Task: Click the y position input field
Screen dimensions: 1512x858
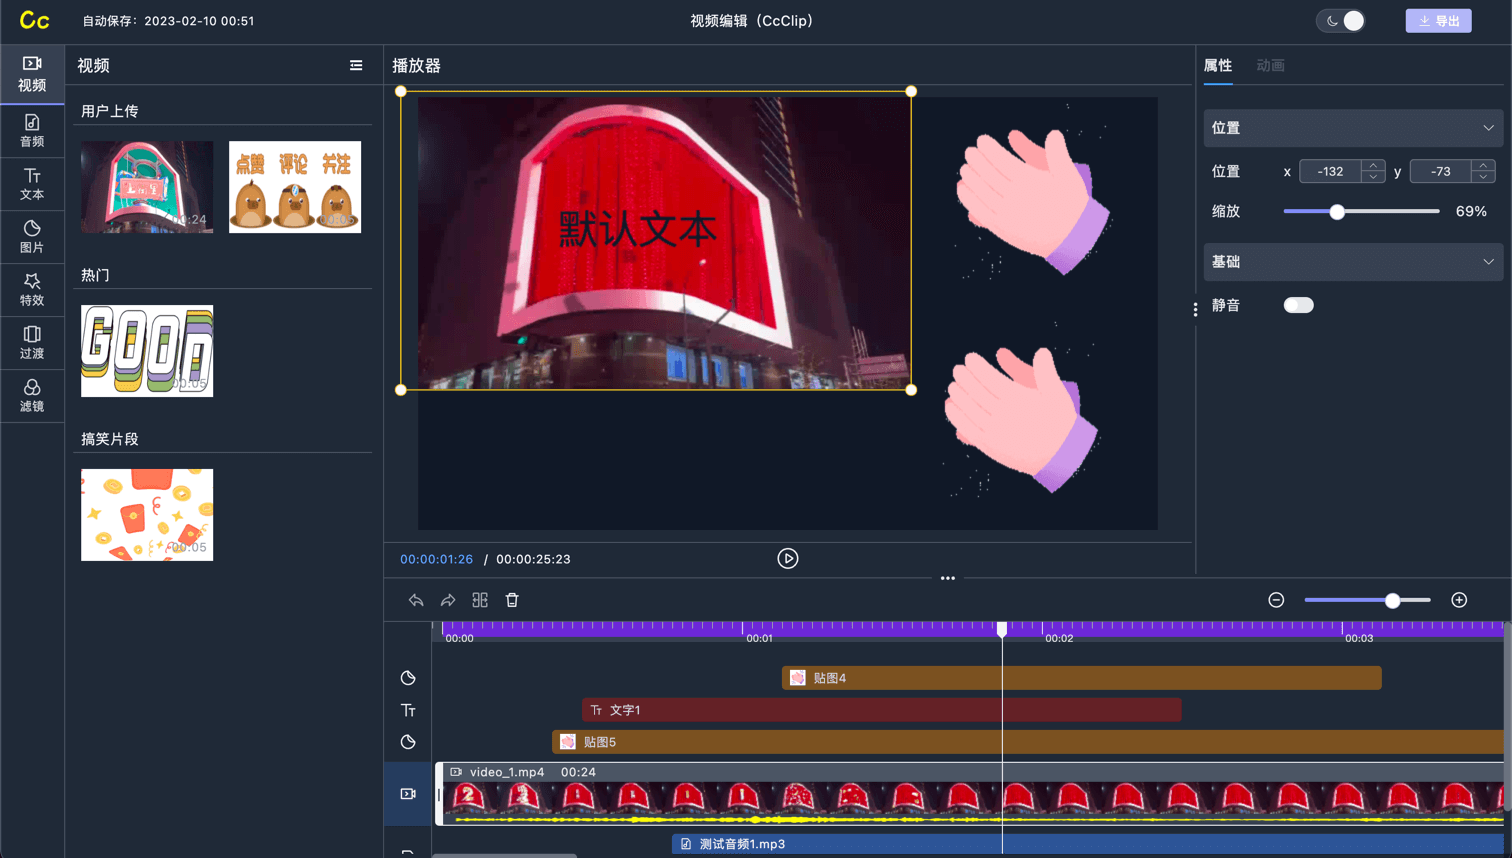Action: (1441, 171)
